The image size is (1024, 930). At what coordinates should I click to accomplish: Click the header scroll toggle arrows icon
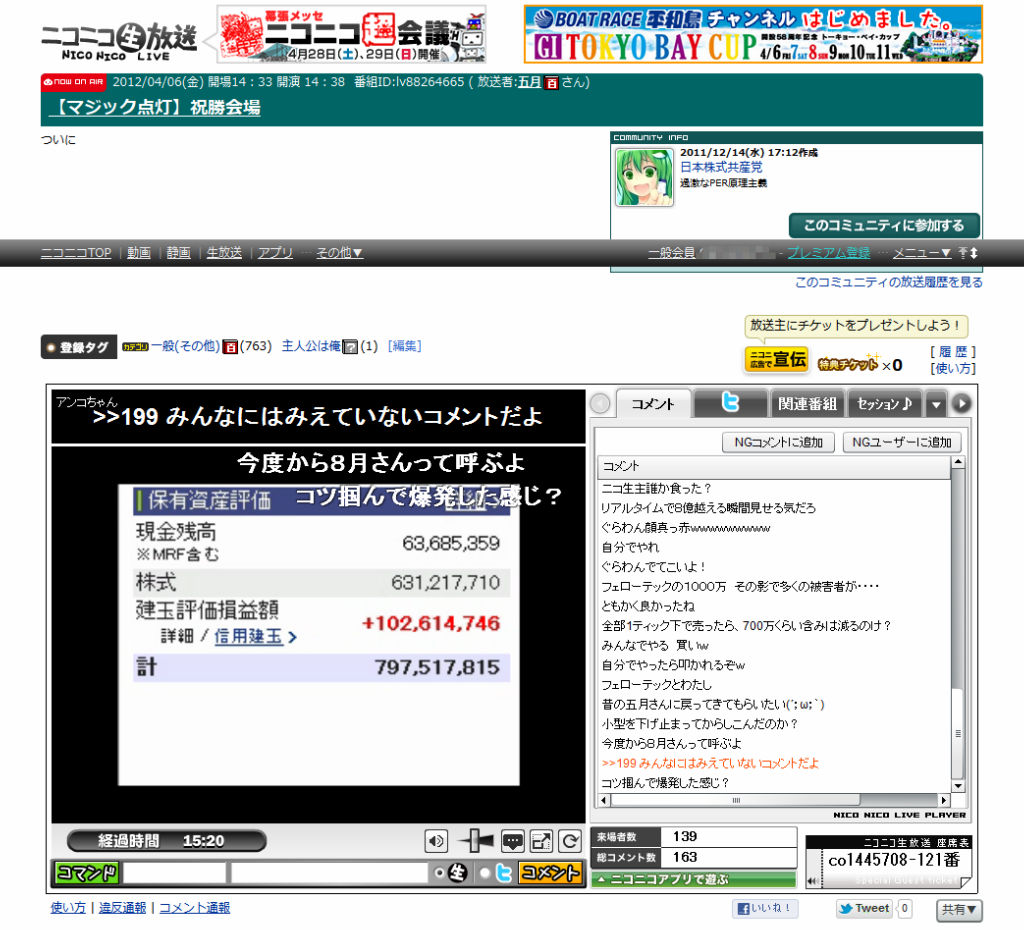(x=968, y=253)
